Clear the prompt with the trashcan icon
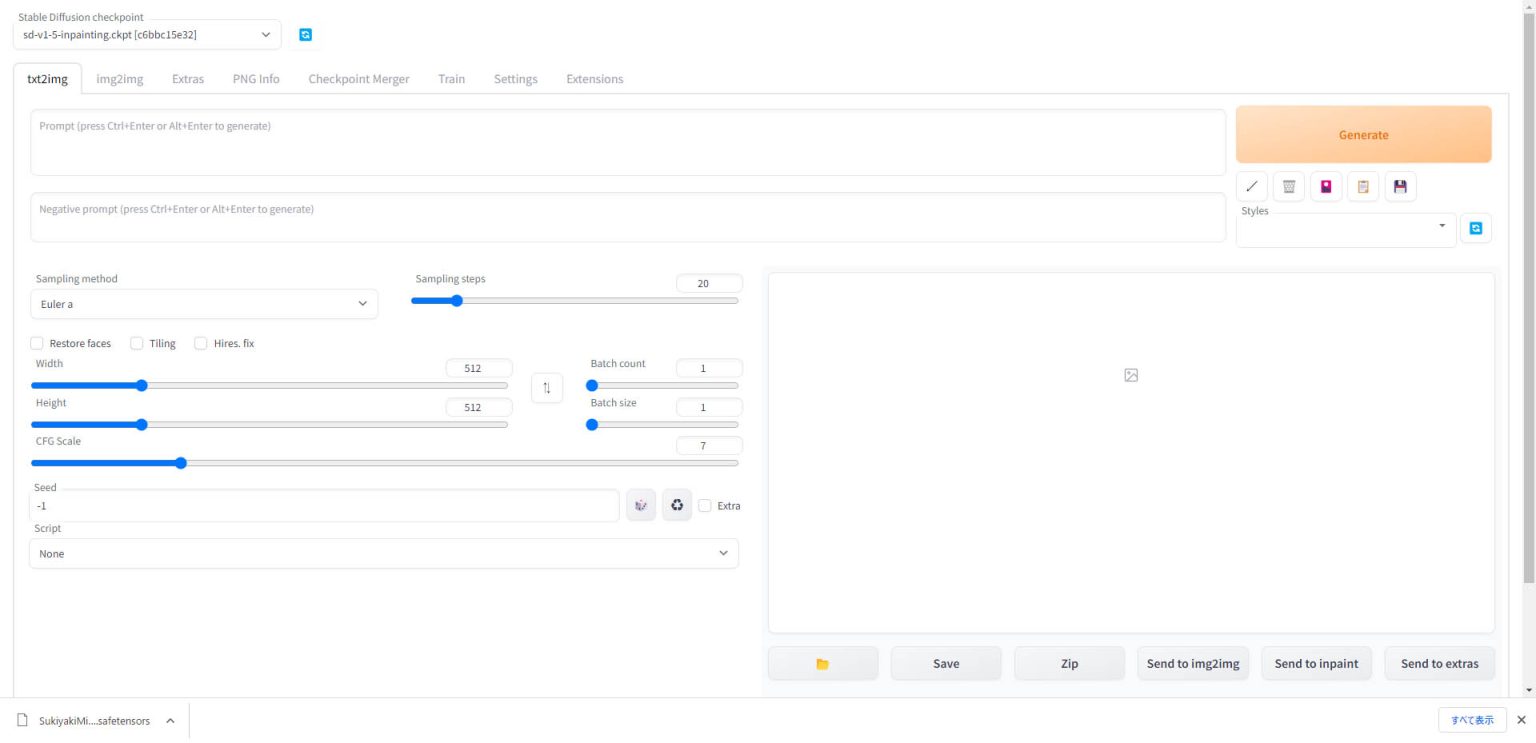 [x=1288, y=186]
